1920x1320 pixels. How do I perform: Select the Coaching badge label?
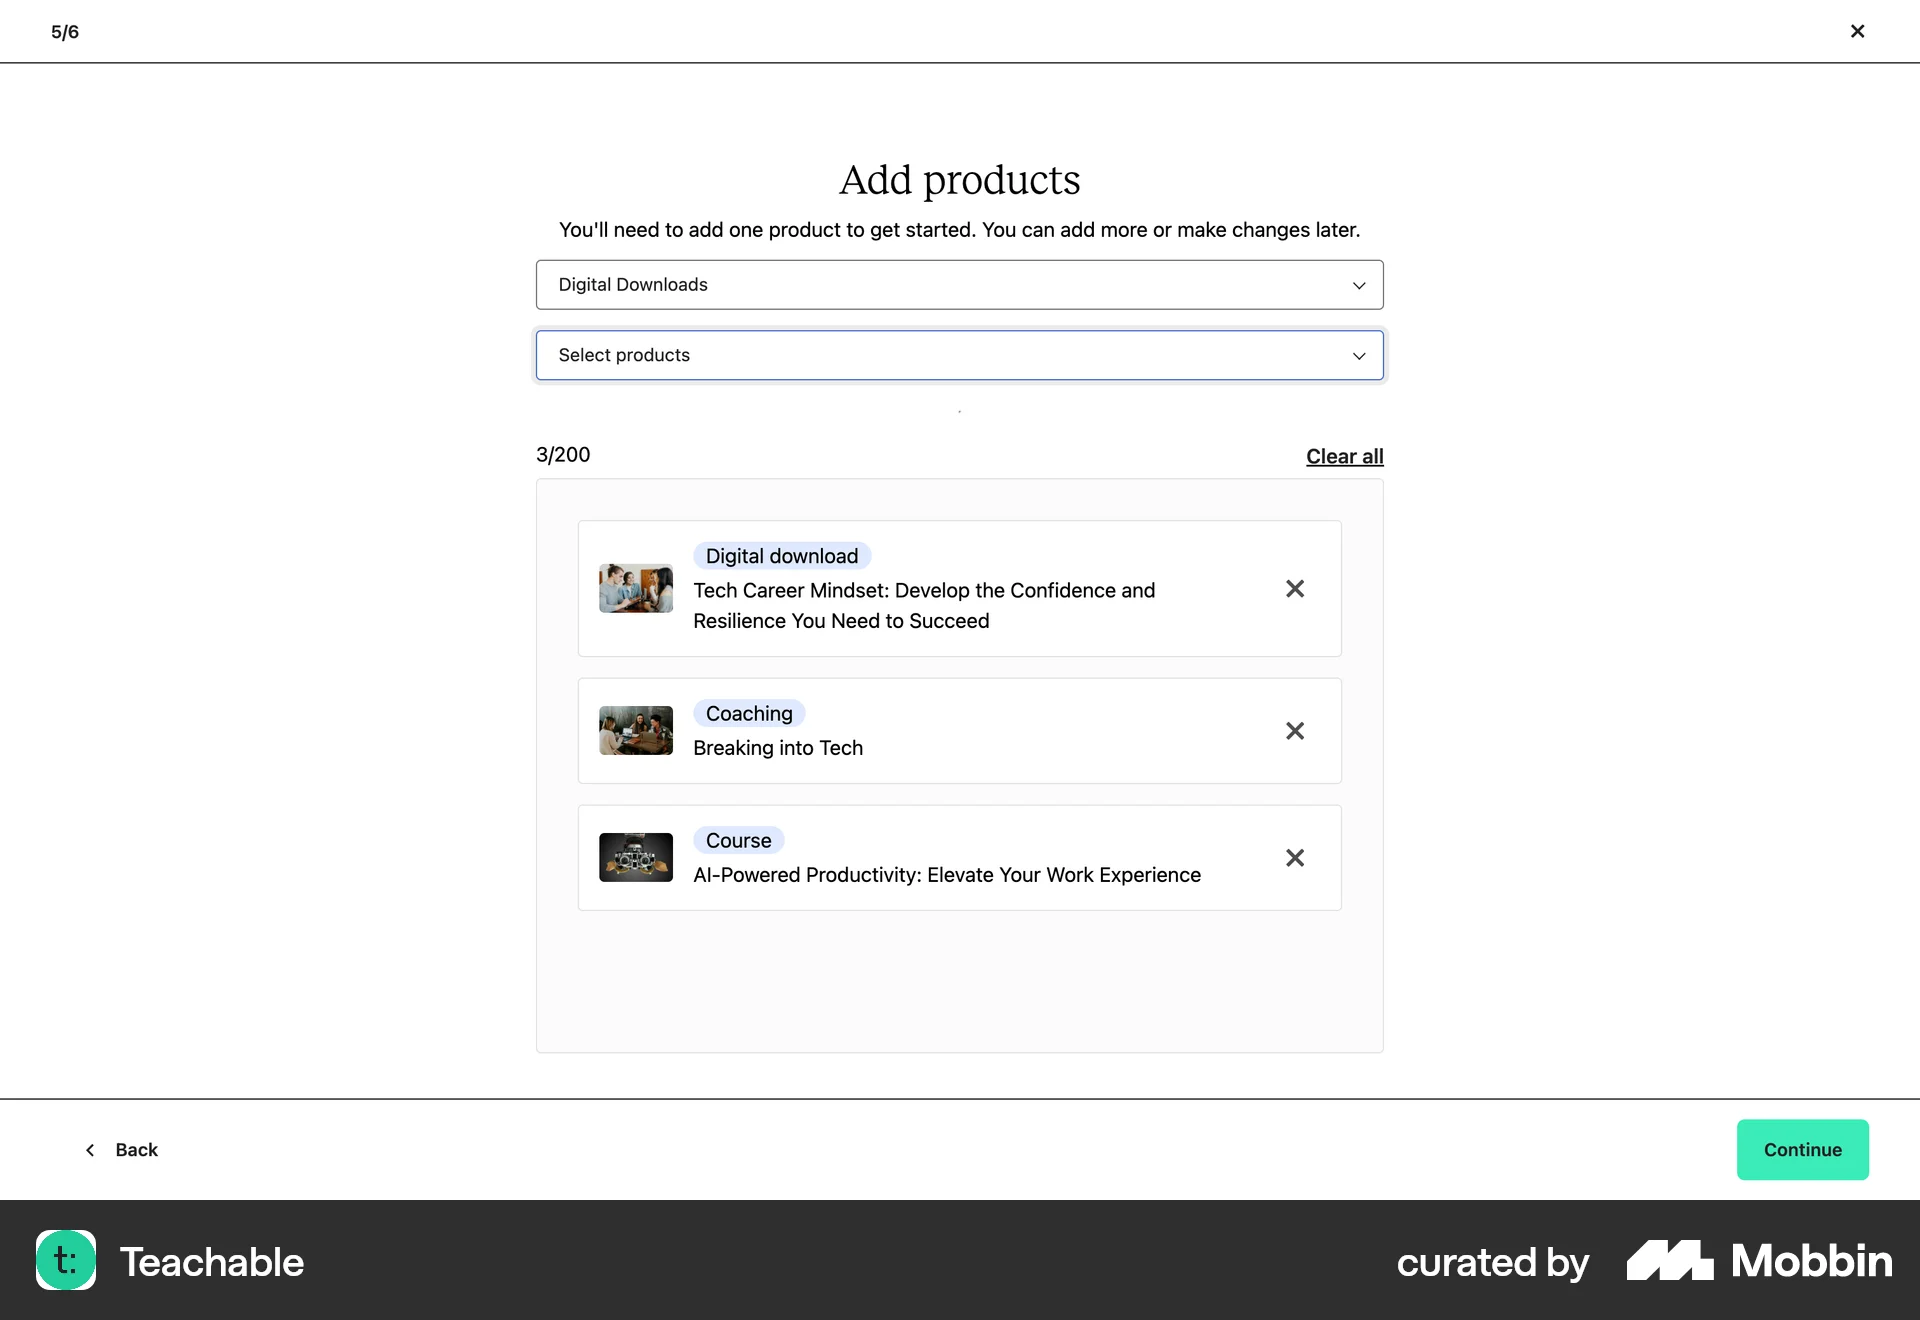[x=748, y=713]
